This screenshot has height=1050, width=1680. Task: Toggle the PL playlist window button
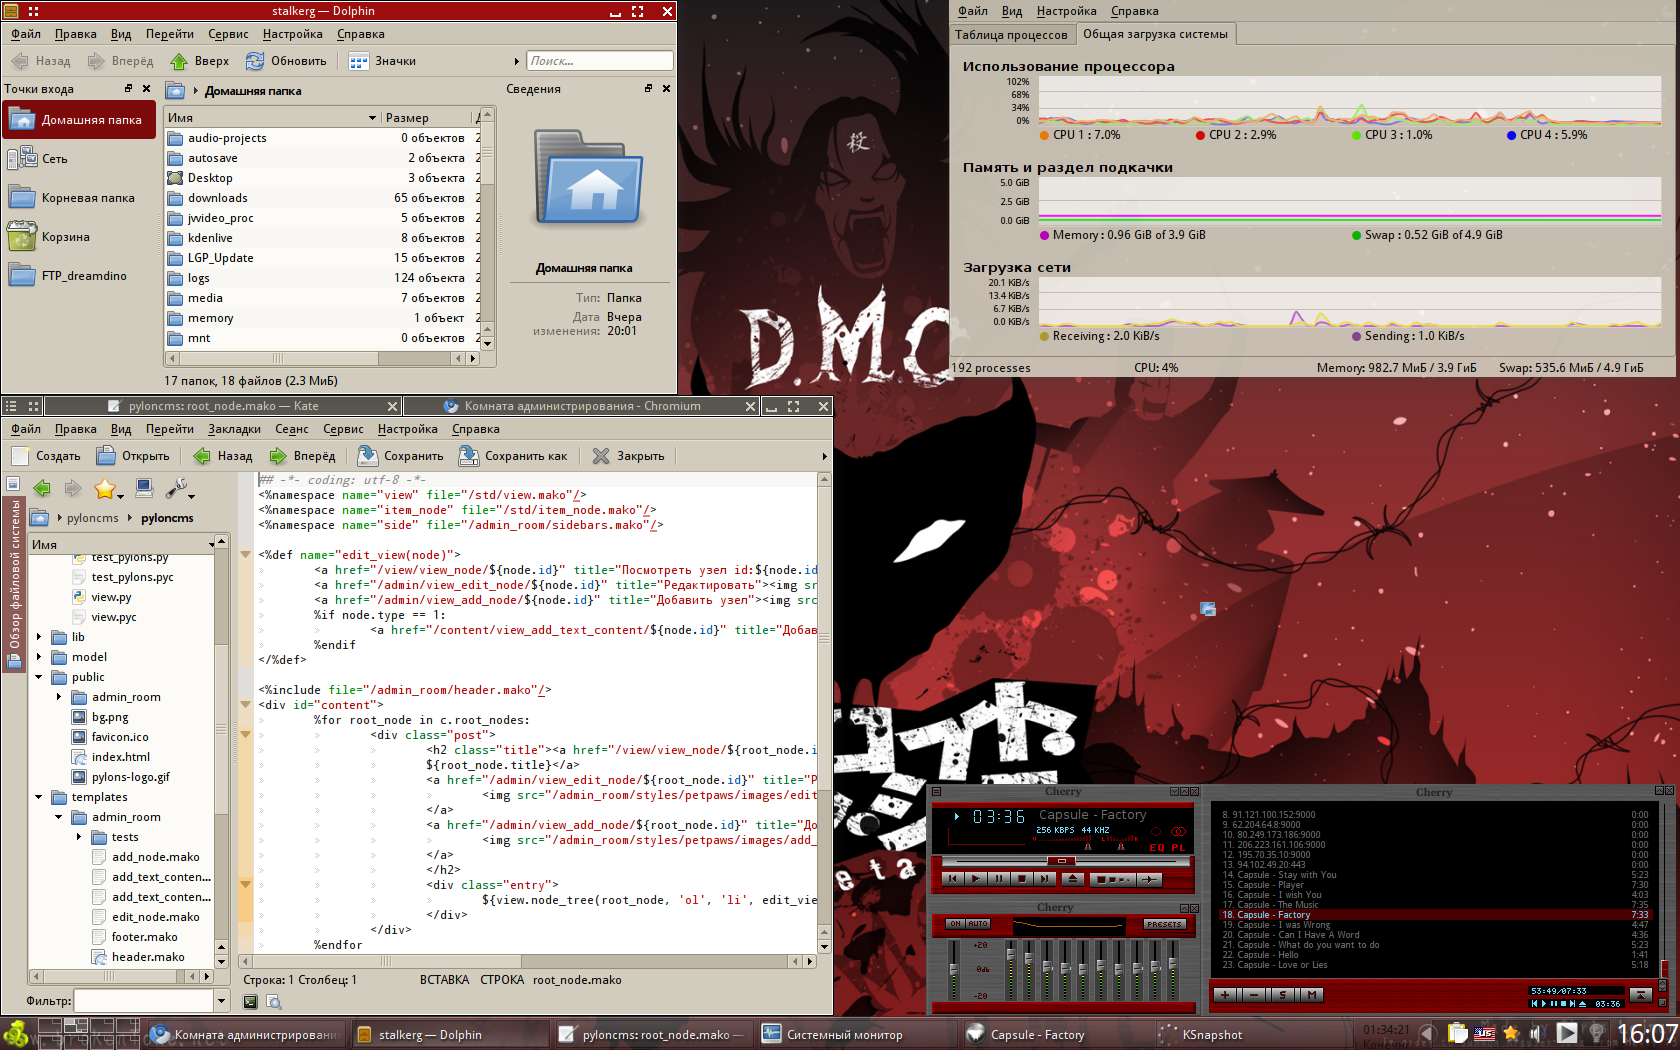point(1178,848)
